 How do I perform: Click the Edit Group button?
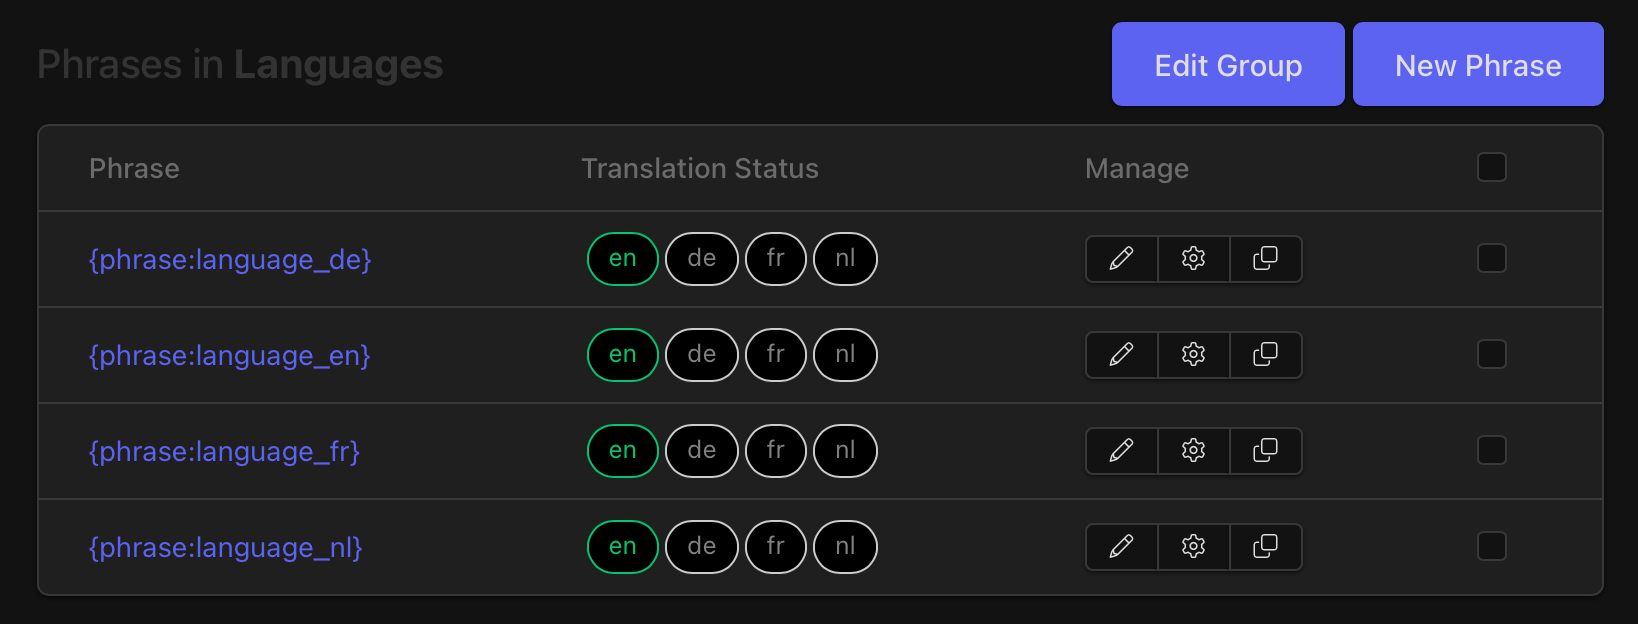point(1228,64)
